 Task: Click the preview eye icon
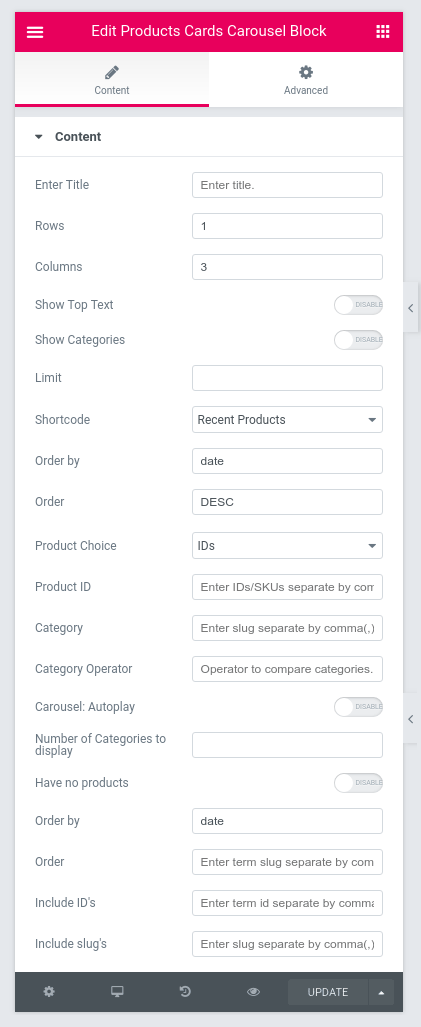(253, 992)
